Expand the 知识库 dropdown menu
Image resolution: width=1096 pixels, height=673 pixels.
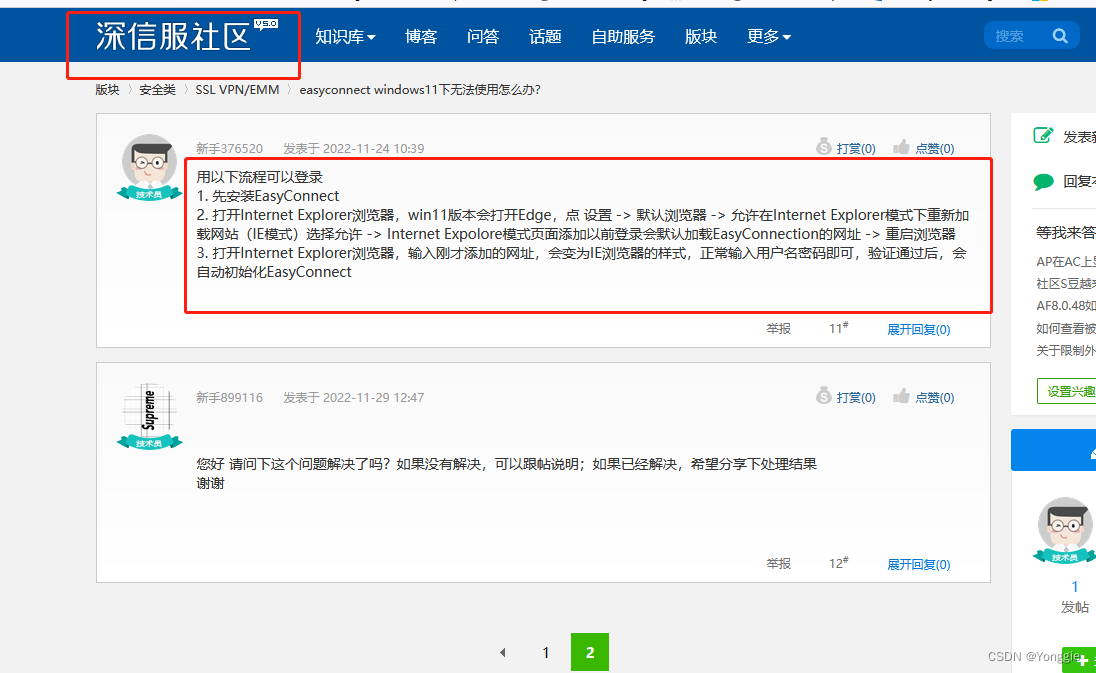(x=345, y=36)
